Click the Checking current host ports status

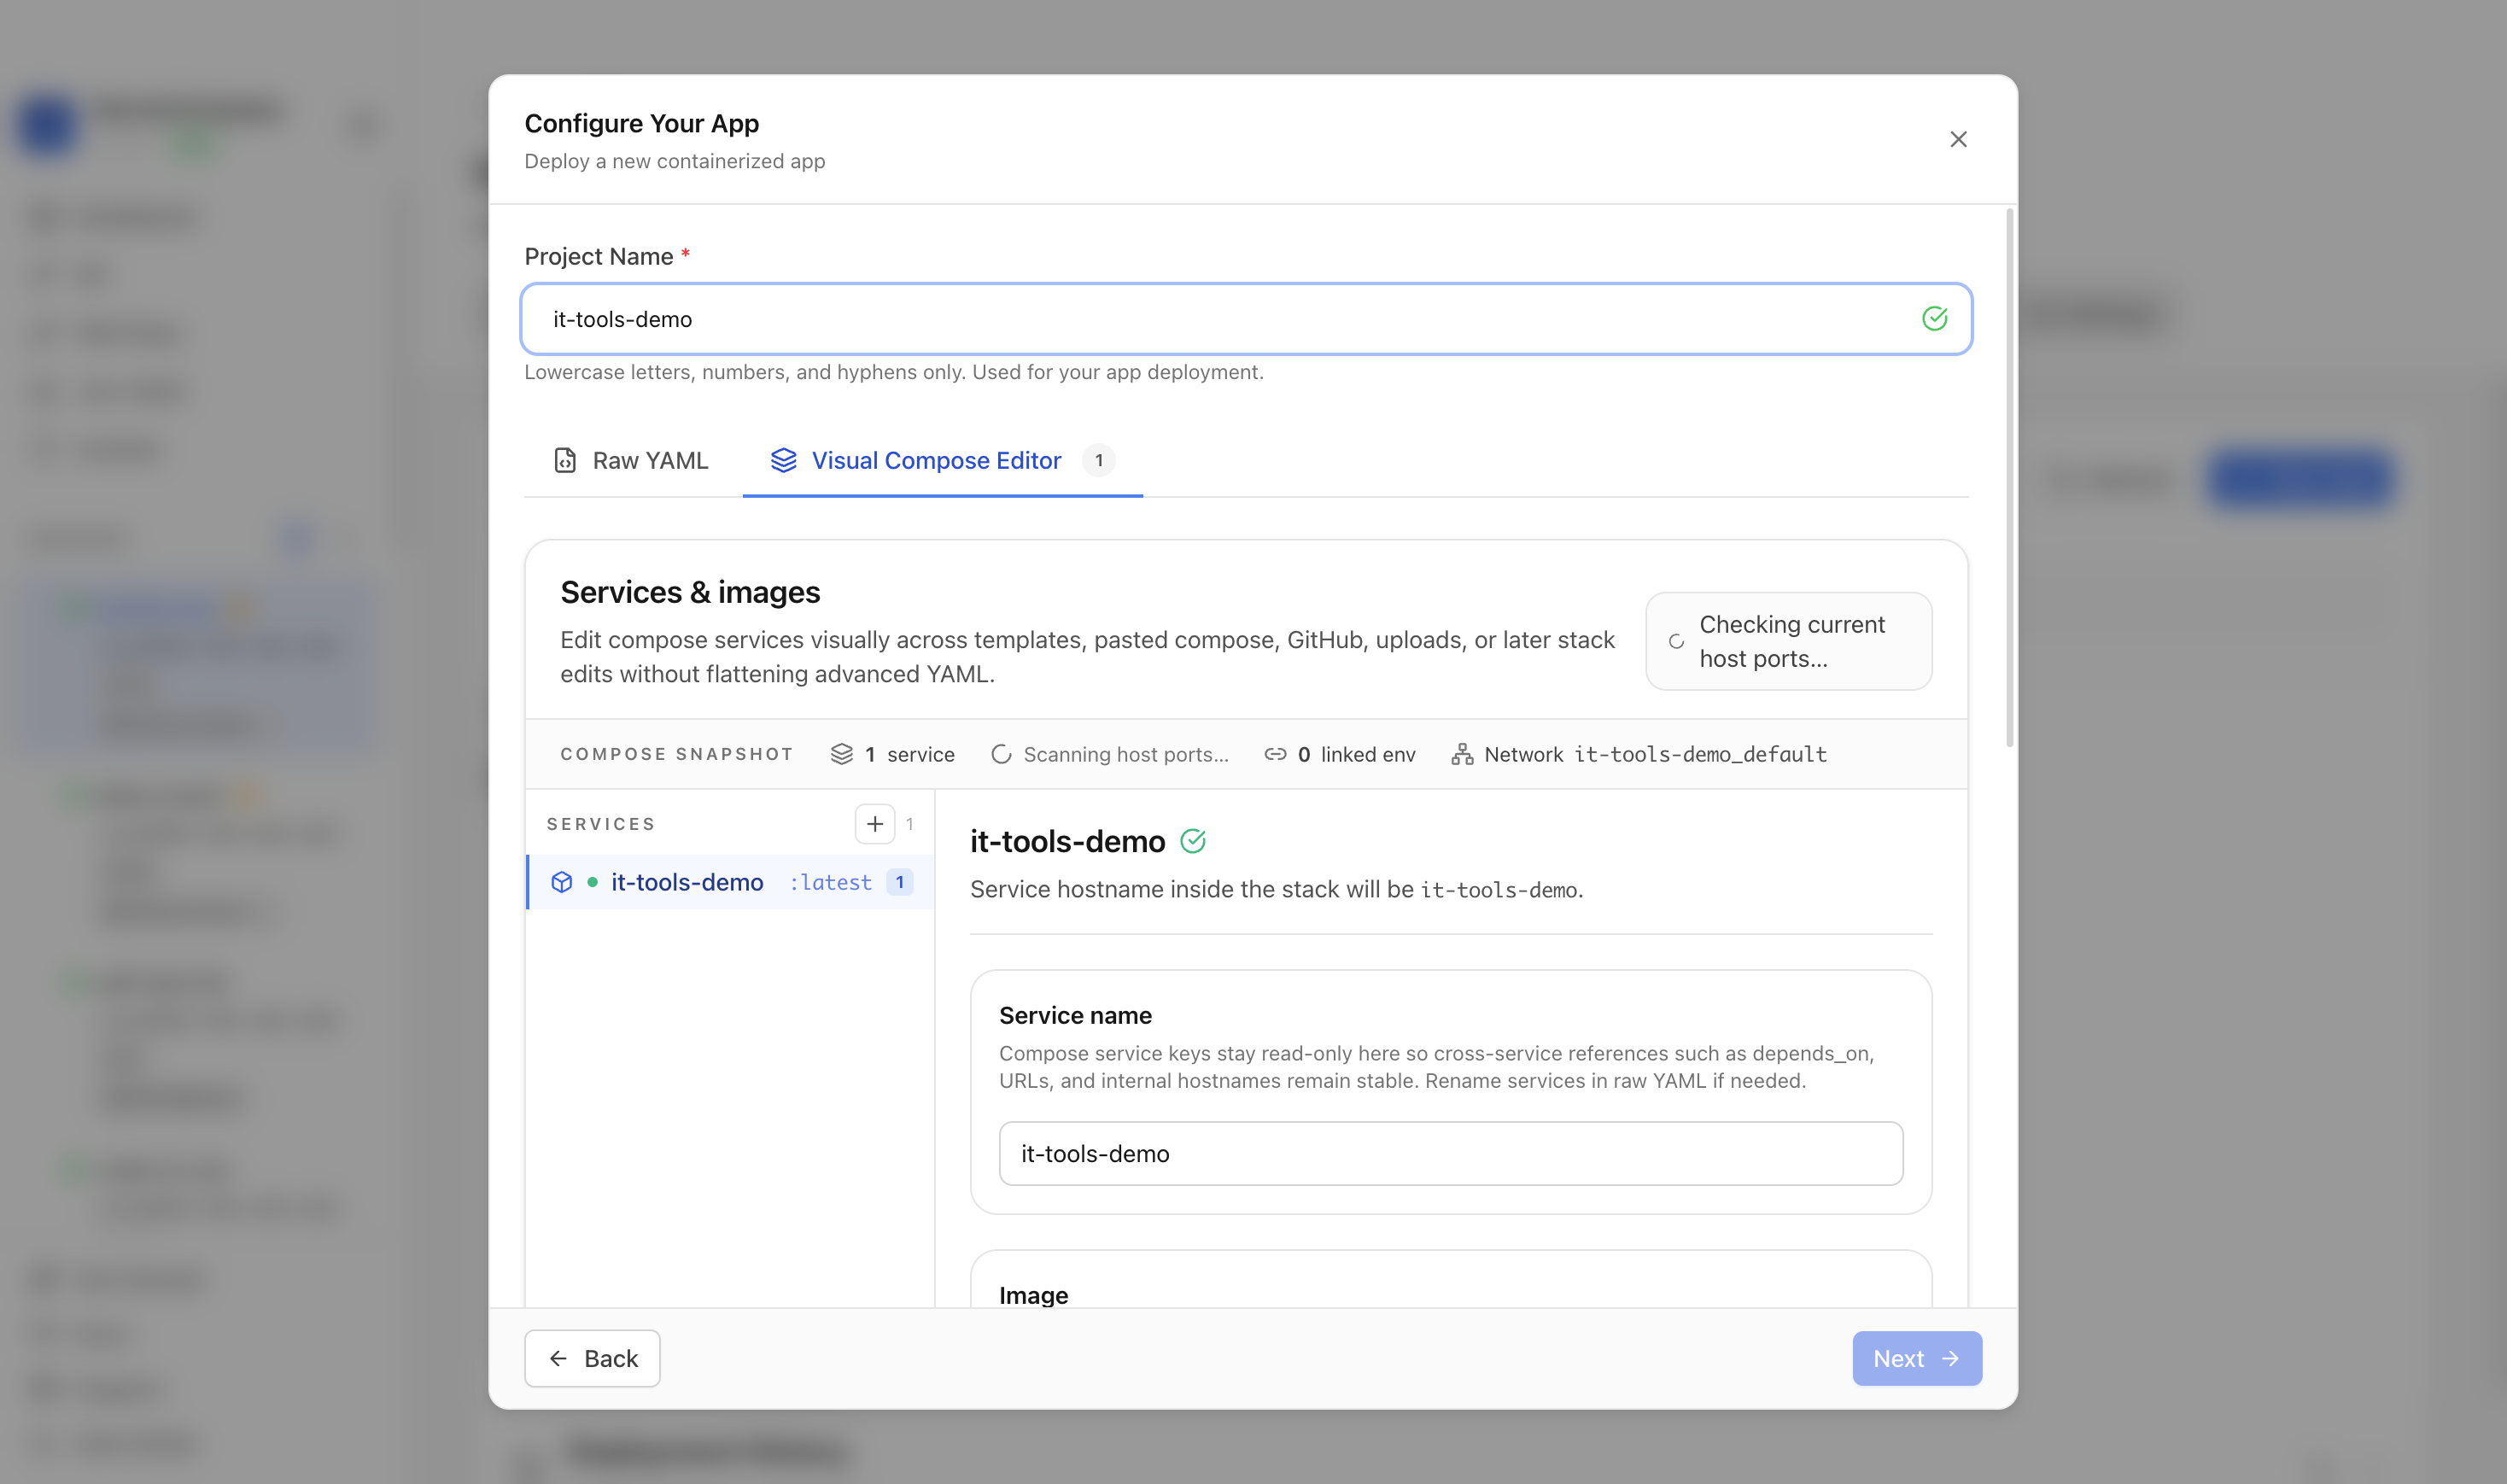(x=1788, y=641)
